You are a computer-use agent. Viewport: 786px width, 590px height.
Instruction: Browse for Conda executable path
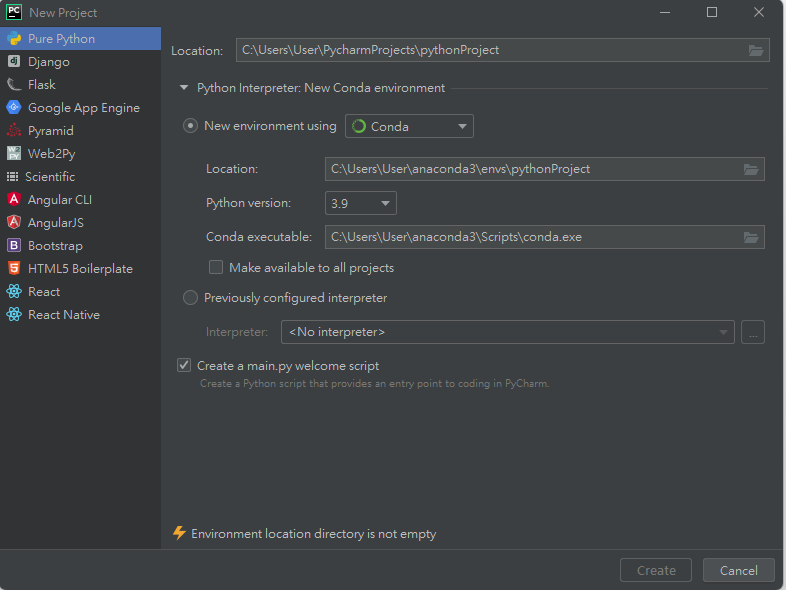tap(751, 237)
